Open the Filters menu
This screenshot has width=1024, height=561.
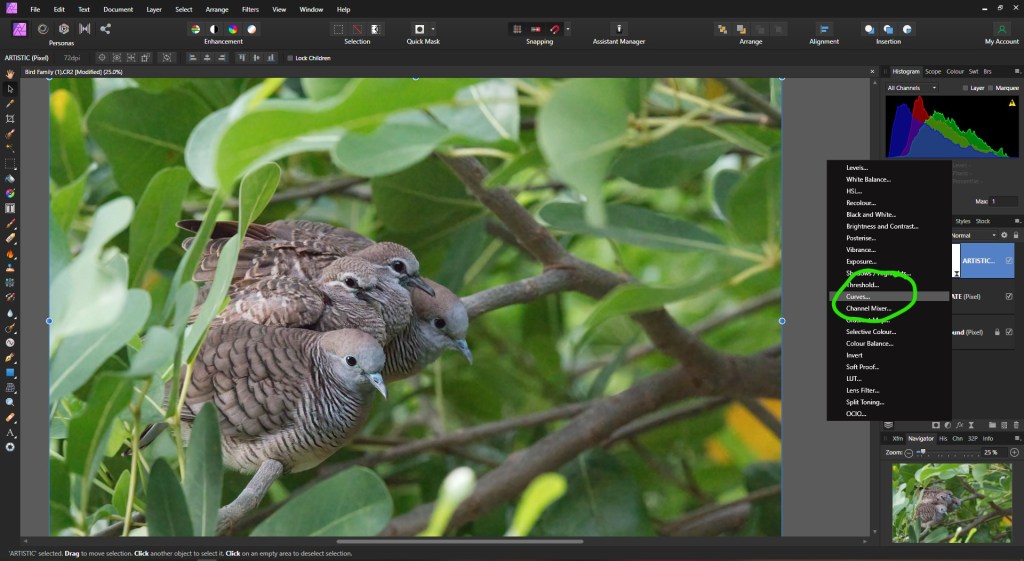[250, 9]
